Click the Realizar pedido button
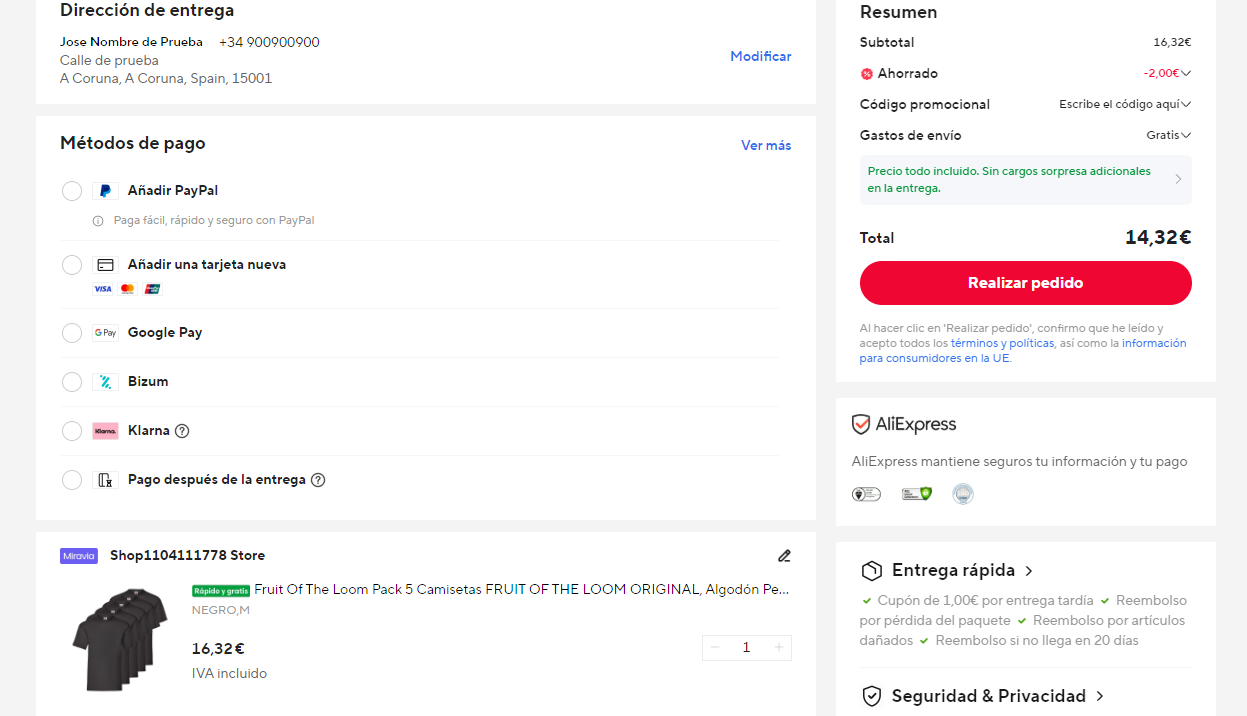The image size is (1247, 716). click(1026, 283)
